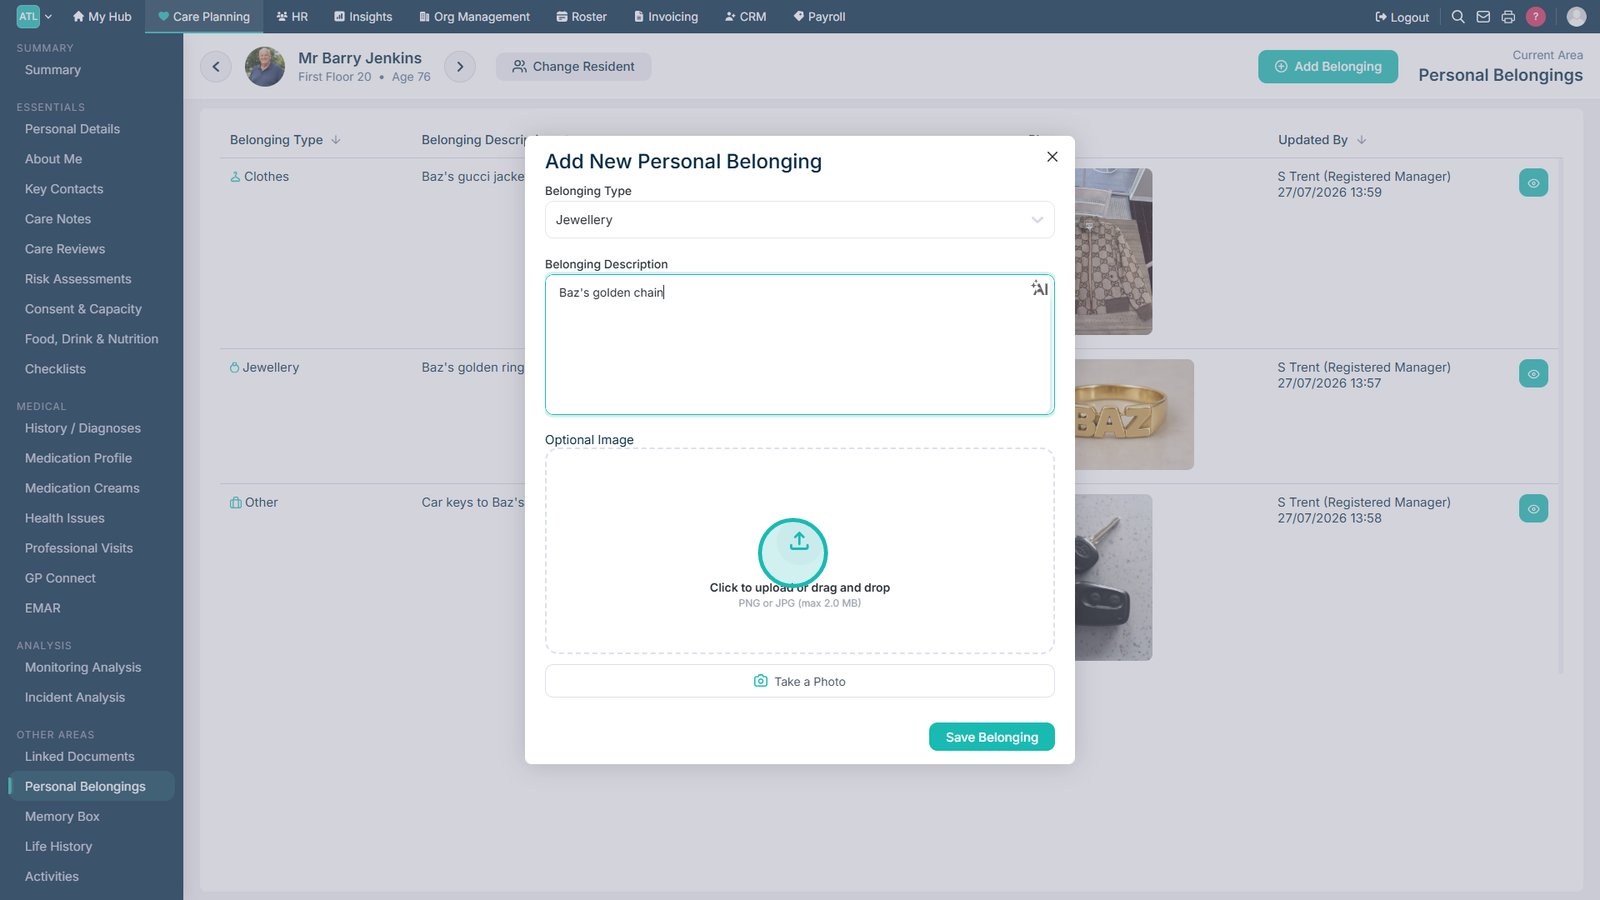The image size is (1600, 900).
Task: View the Clothes belonging via eye icon
Action: pyautogui.click(x=1533, y=183)
